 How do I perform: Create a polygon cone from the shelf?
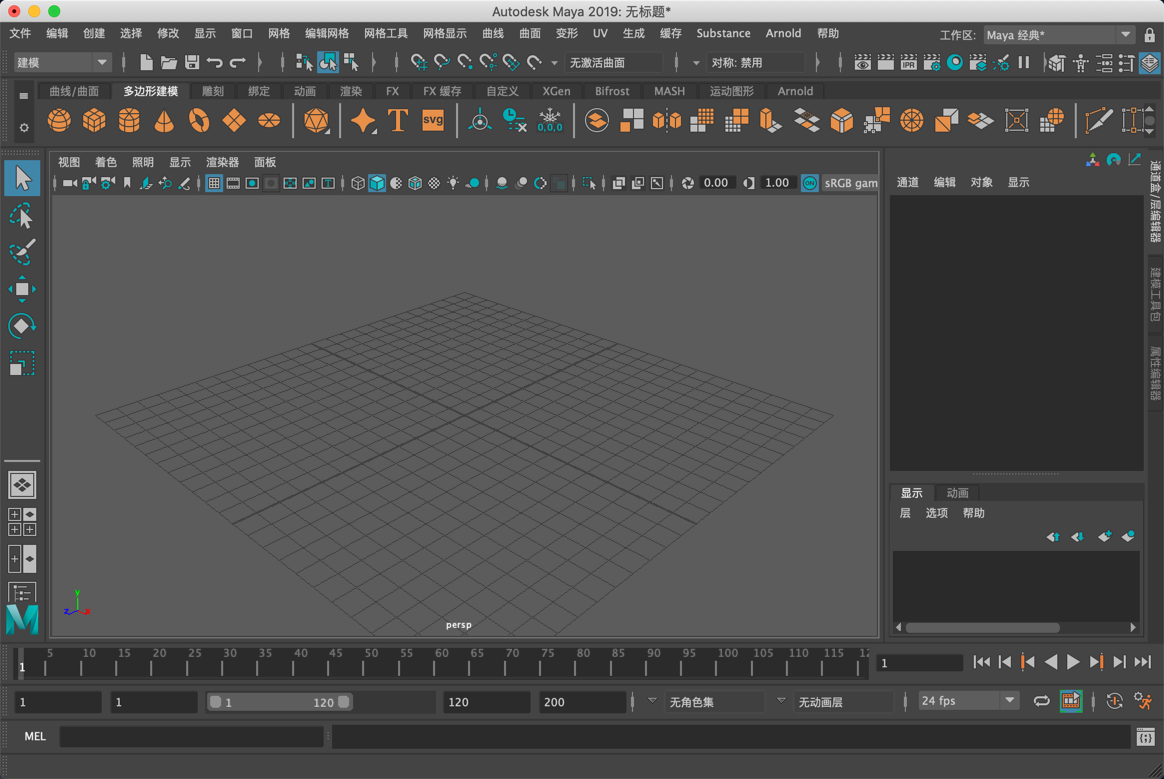(163, 120)
